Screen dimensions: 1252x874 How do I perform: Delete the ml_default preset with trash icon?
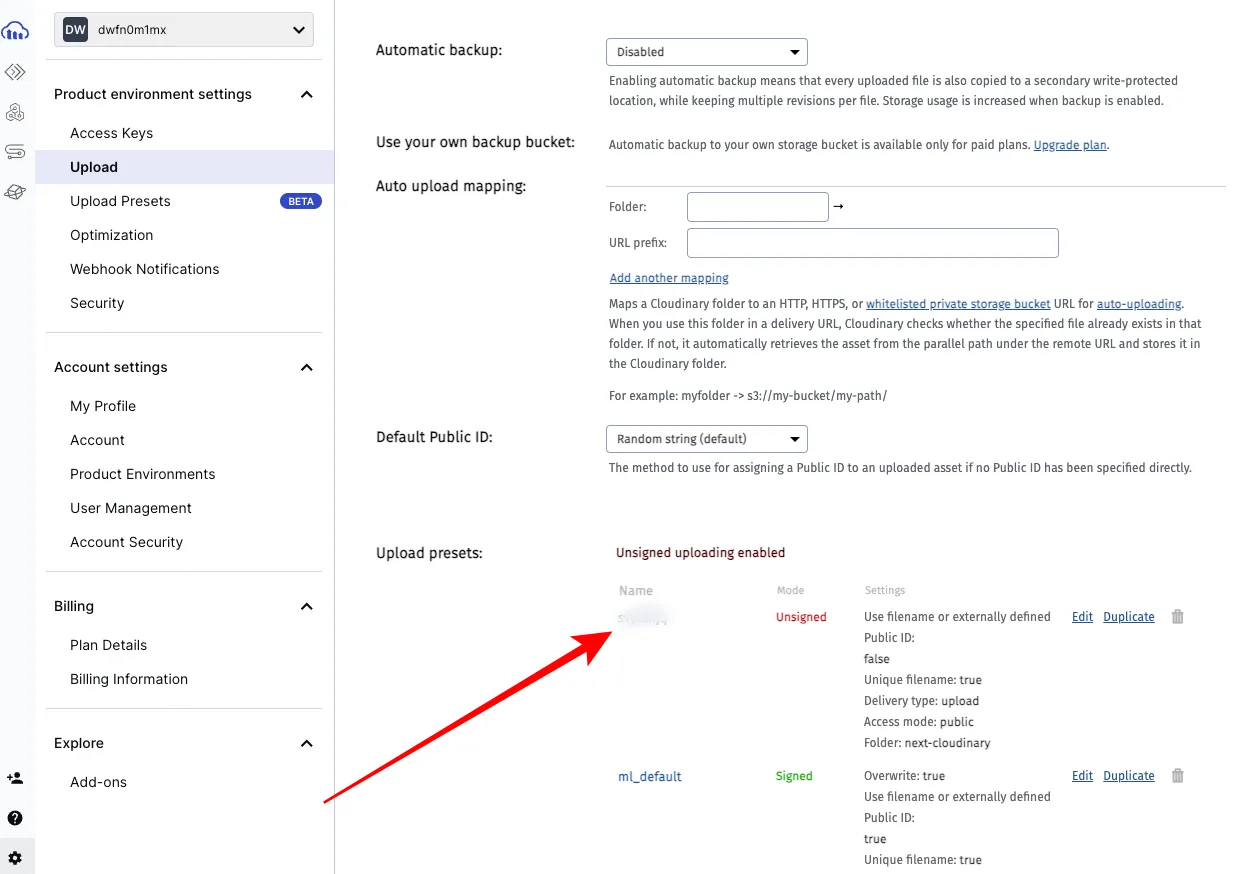(x=1177, y=776)
